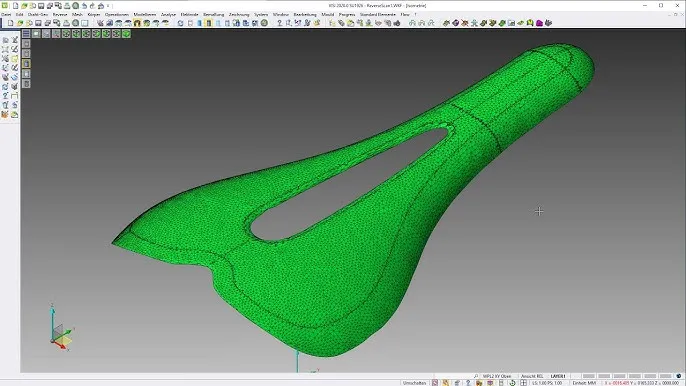The height and width of the screenshot is (386, 686).
Task: Toggle the striped list icon at view toolbar start
Action: [x=26, y=34]
